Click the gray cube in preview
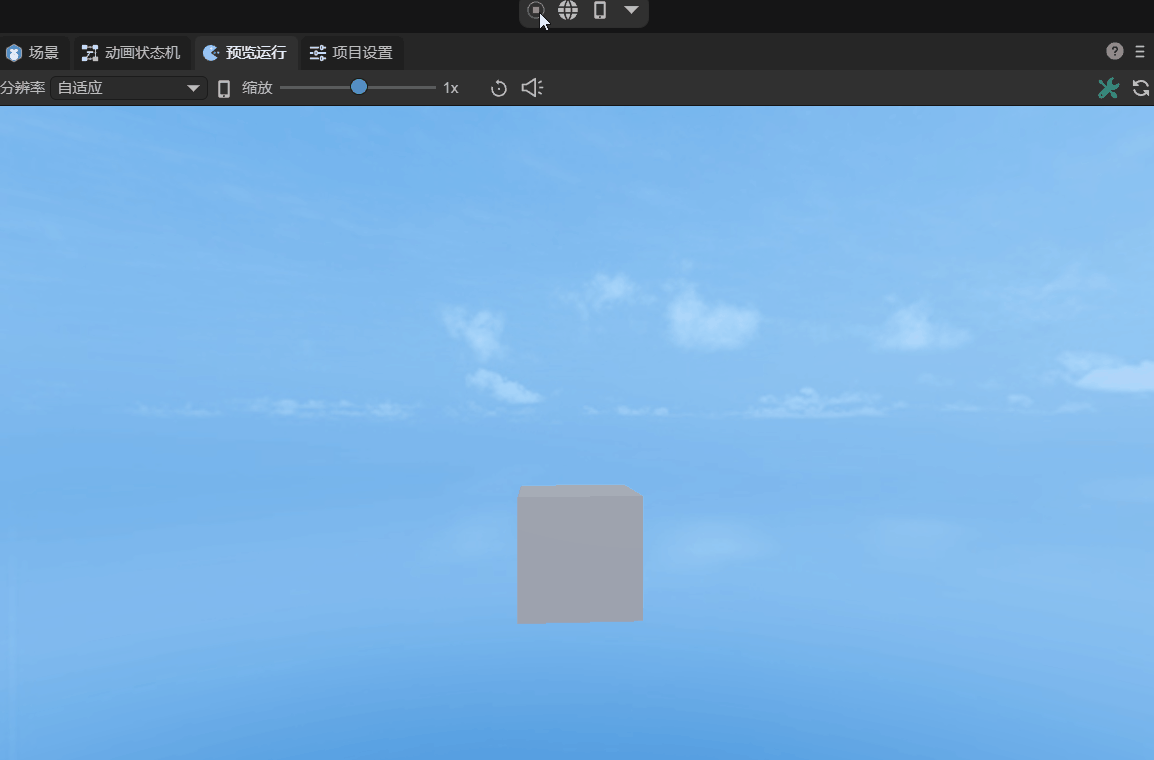 pyautogui.click(x=580, y=555)
